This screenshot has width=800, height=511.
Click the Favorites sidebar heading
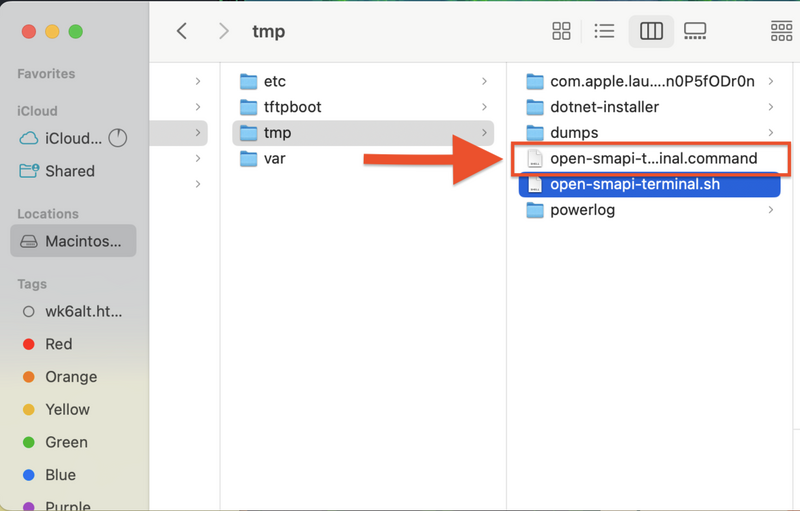[x=46, y=74]
